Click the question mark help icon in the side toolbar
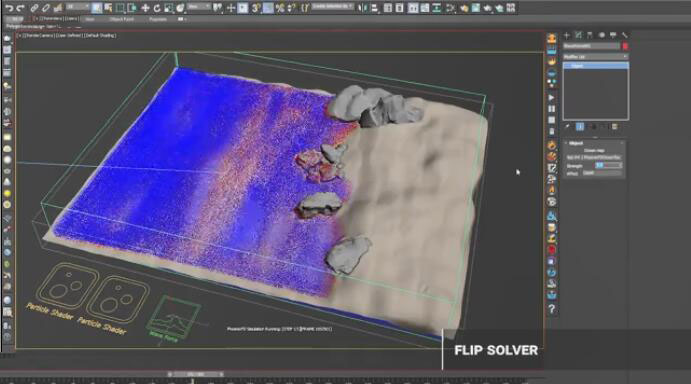Viewport: 691px width, 384px height. coord(551,309)
